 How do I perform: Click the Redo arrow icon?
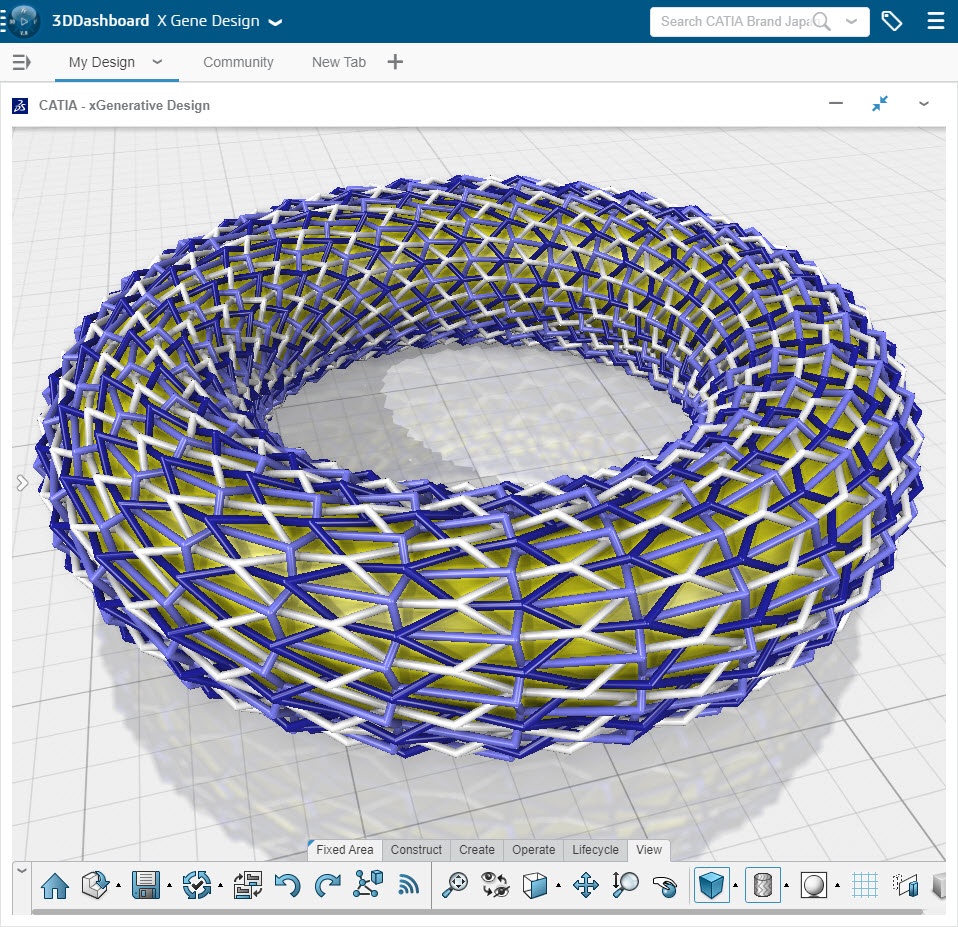point(327,885)
